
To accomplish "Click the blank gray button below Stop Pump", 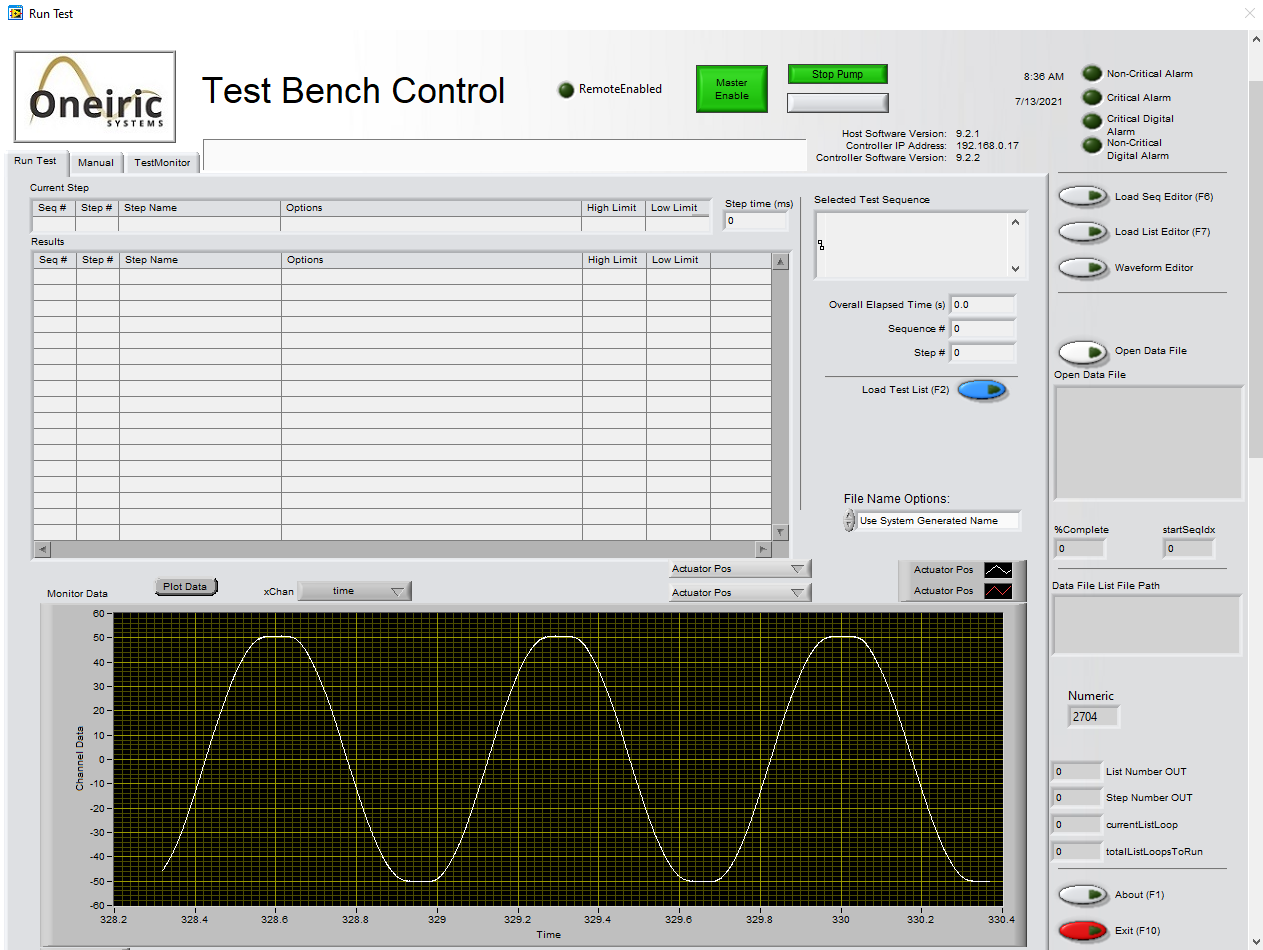I will (837, 103).
